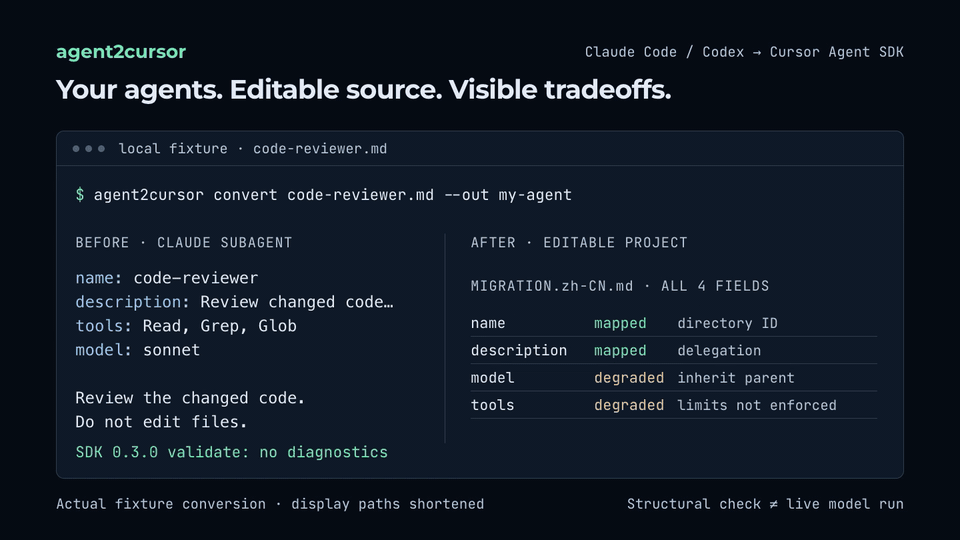Image resolution: width=960 pixels, height=540 pixels.
Task: Click 'mapped' status in the name row
Action: 620,323
